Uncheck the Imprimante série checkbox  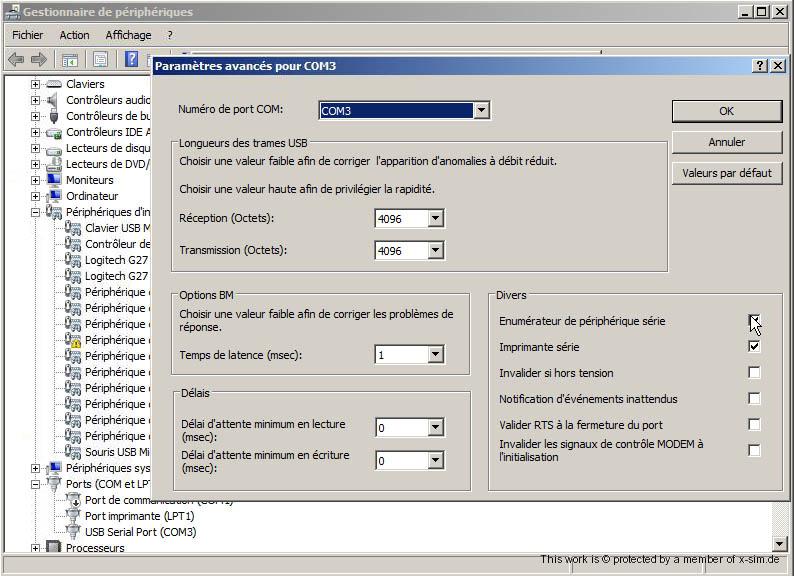pyautogui.click(x=754, y=346)
